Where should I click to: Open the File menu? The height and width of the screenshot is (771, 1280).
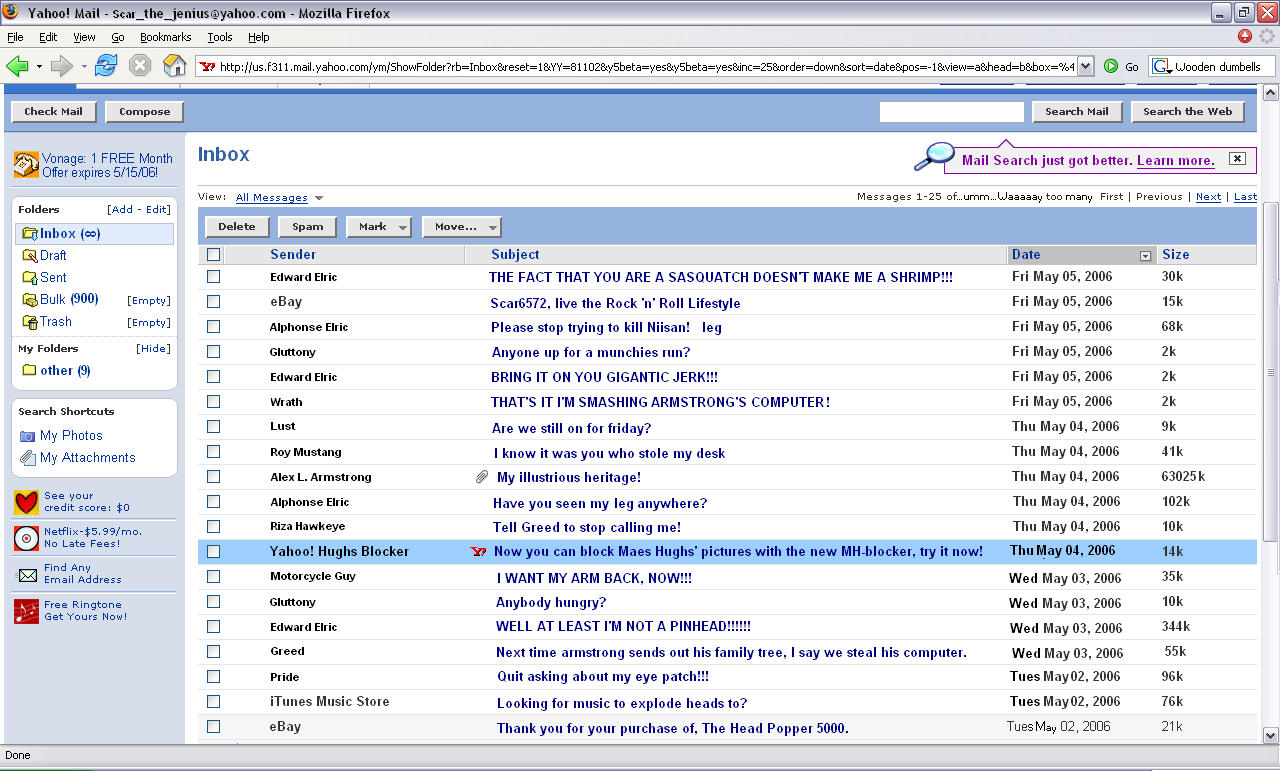point(15,37)
